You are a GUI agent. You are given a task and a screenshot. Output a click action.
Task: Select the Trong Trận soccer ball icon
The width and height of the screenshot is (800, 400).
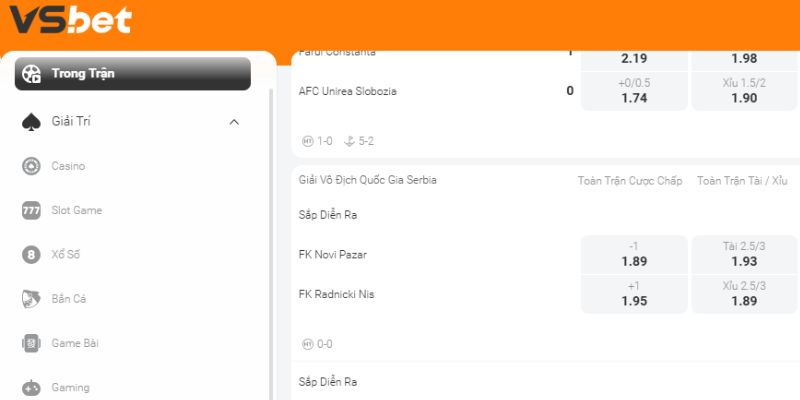pos(31,73)
